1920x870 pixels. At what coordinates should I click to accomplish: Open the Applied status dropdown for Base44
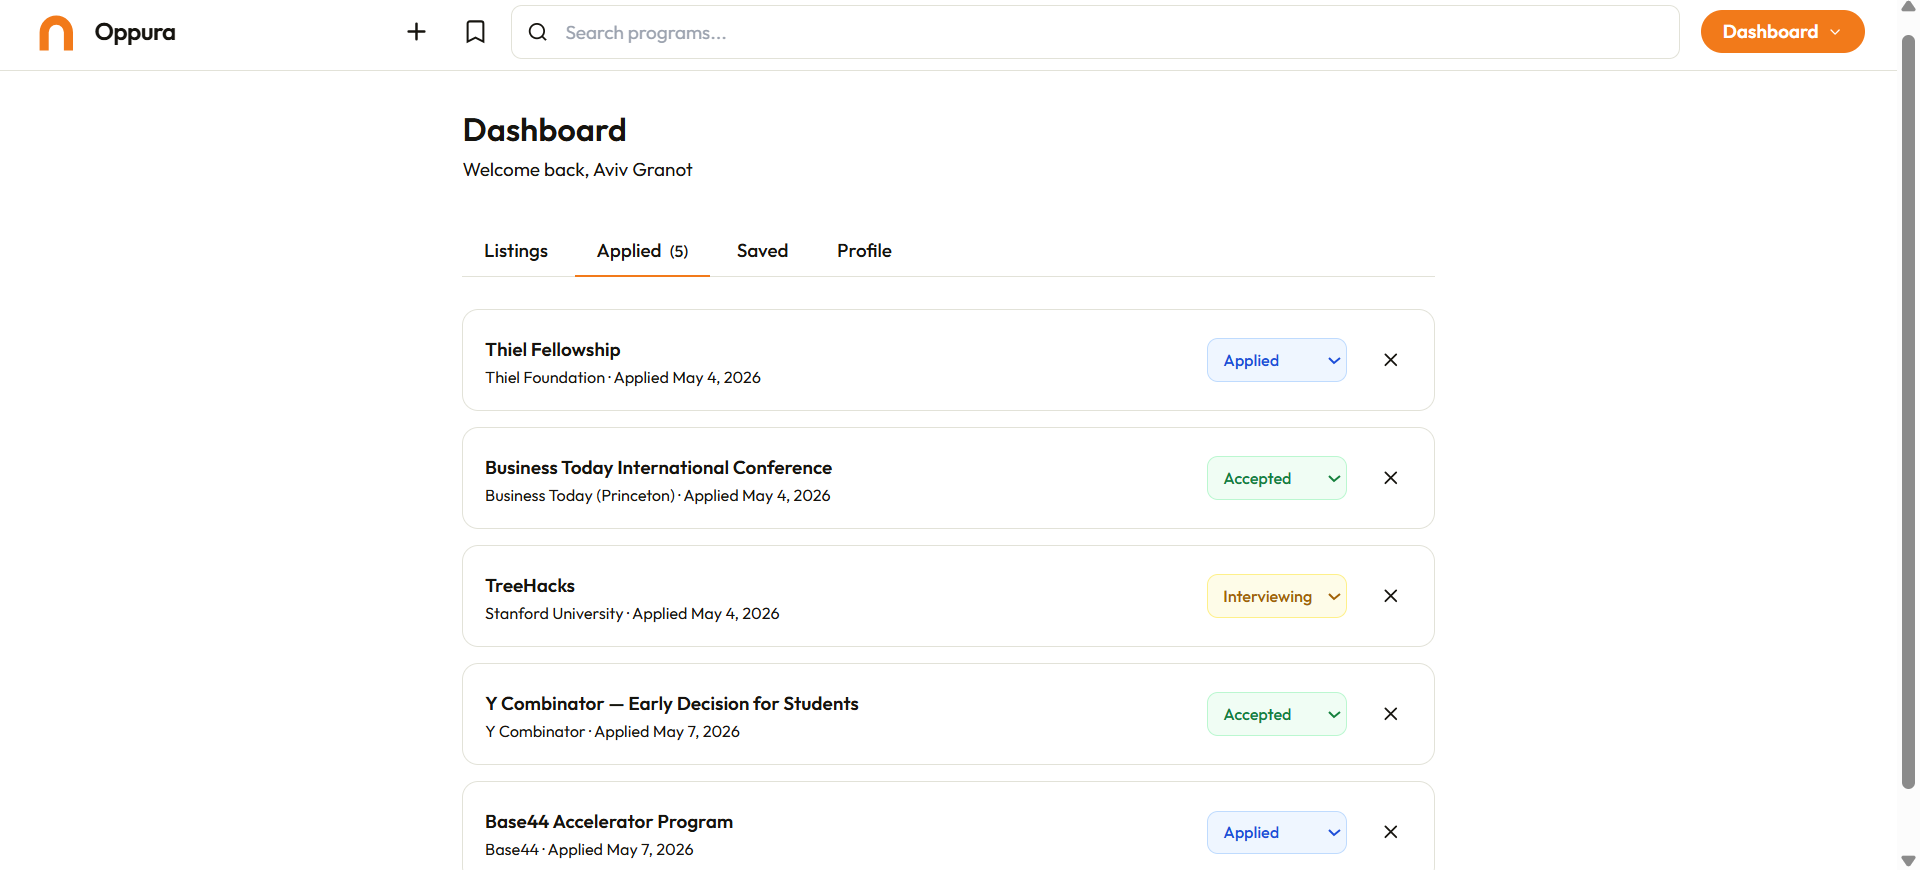click(x=1277, y=832)
